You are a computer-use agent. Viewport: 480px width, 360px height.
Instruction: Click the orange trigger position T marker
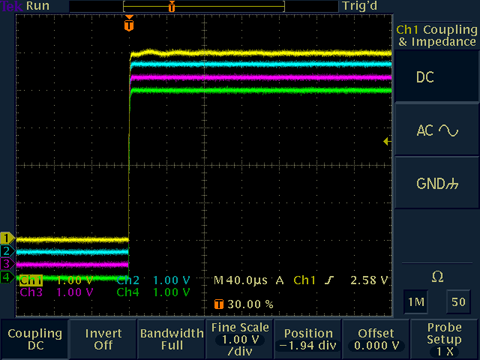(x=129, y=23)
